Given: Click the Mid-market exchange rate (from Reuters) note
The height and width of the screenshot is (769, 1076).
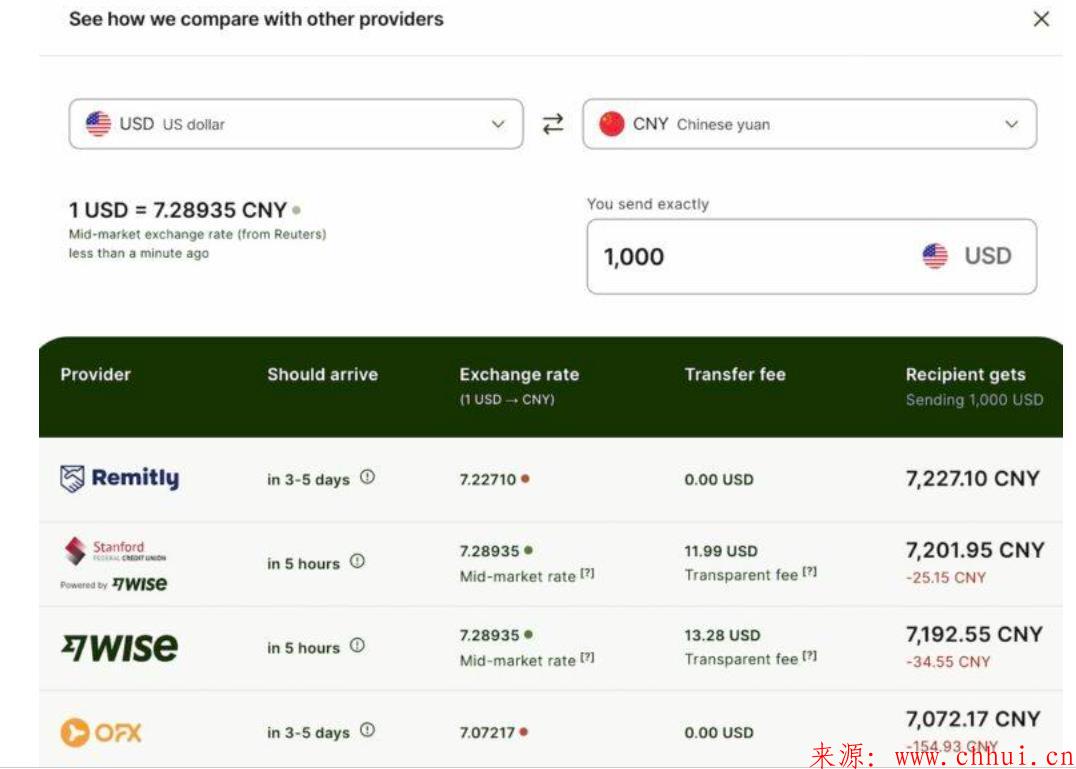Looking at the screenshot, I should [x=198, y=234].
